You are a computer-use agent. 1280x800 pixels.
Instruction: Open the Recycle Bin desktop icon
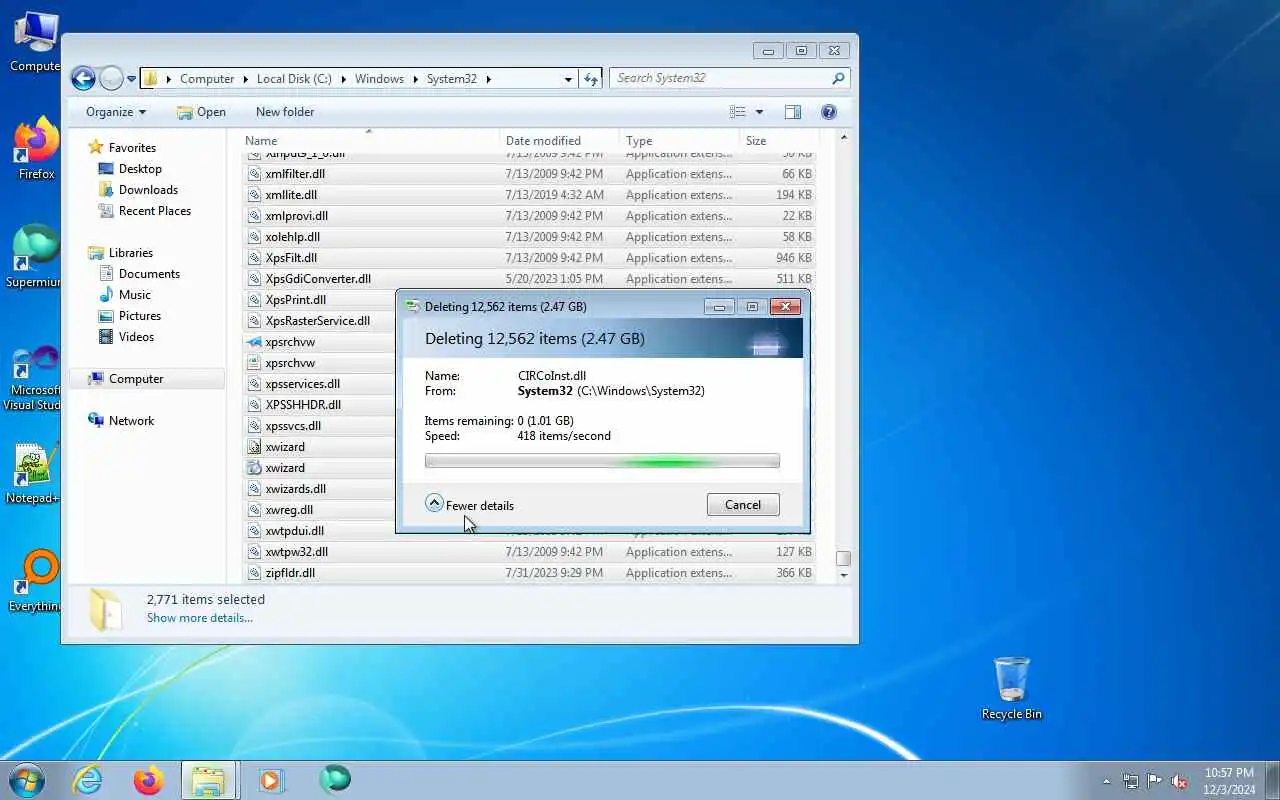pyautogui.click(x=1012, y=688)
